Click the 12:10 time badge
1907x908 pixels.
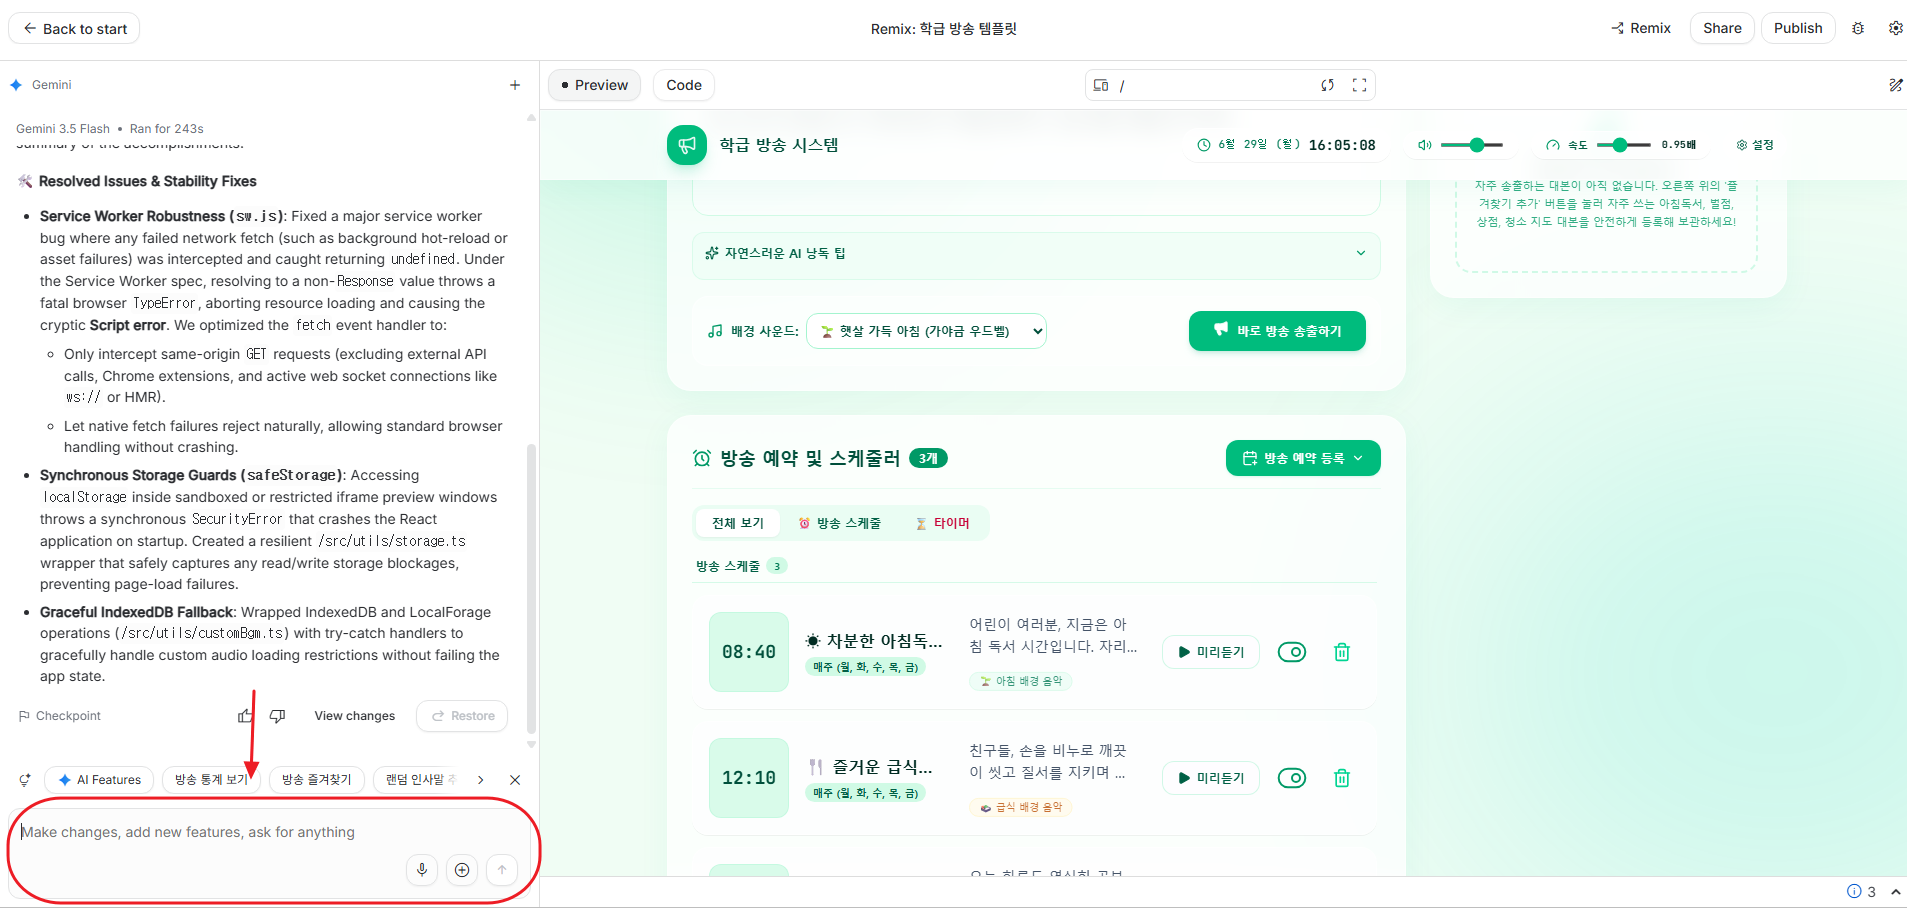749,778
